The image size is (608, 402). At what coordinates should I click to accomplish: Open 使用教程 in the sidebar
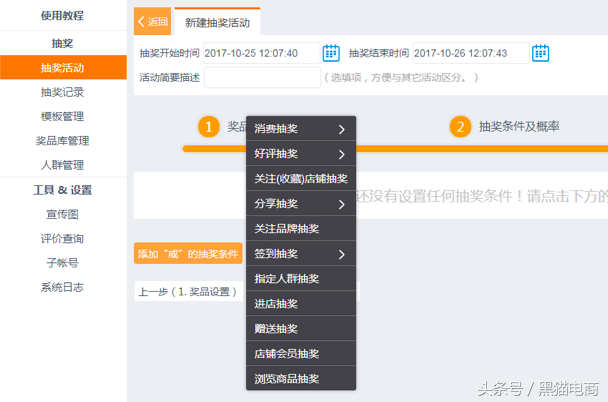pyautogui.click(x=62, y=16)
